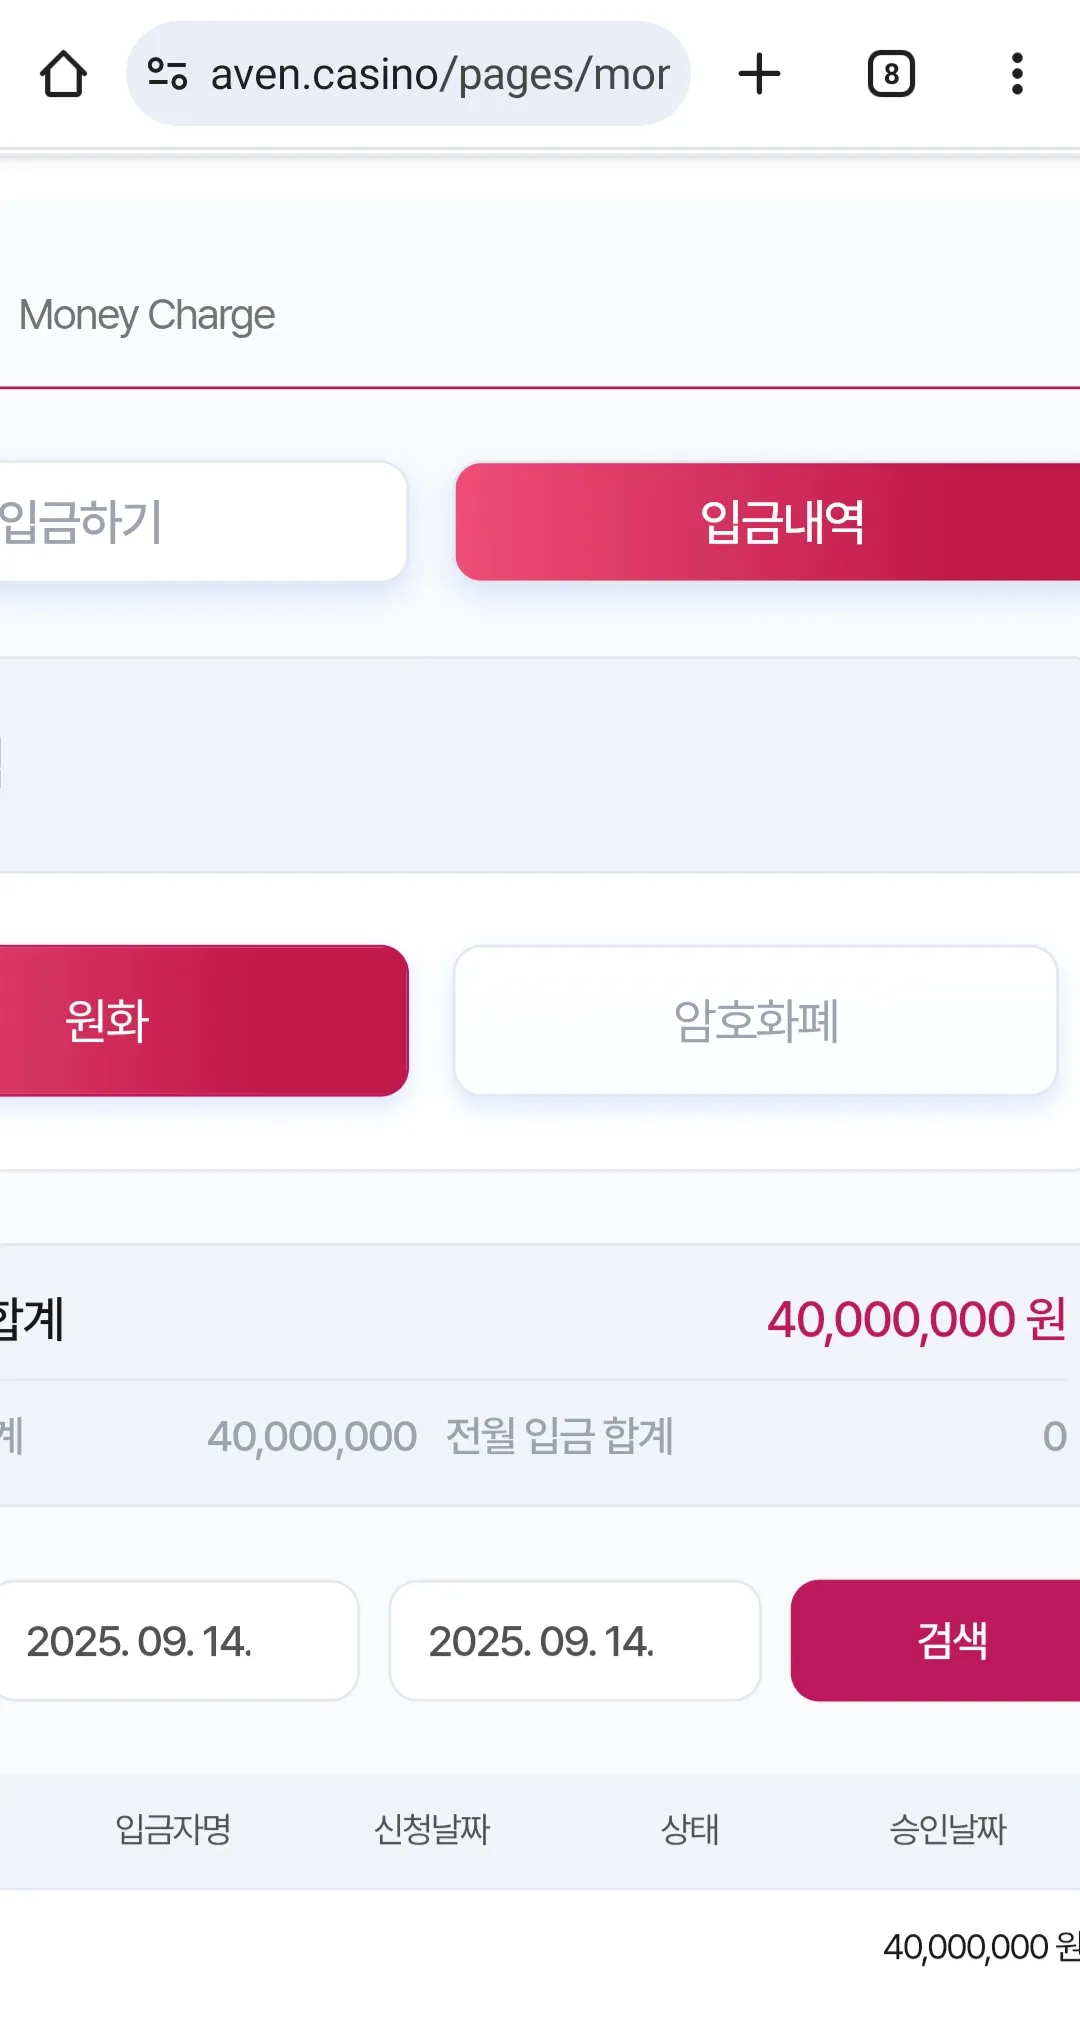Open a new tab with plus icon

pyautogui.click(x=759, y=74)
